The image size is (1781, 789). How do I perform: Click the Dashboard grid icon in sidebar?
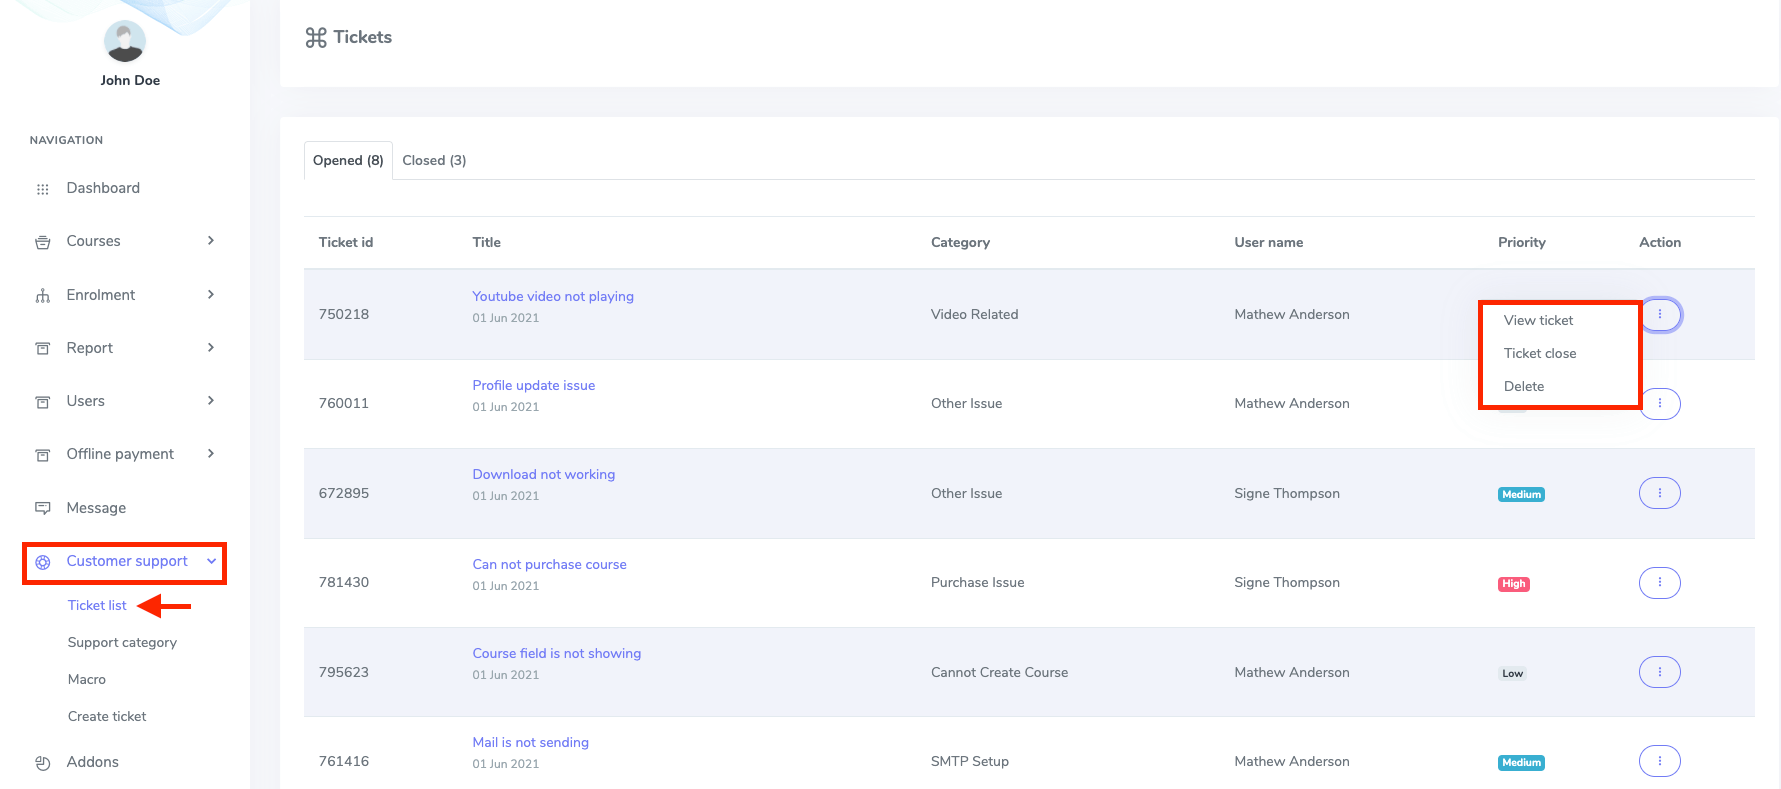[x=42, y=189]
